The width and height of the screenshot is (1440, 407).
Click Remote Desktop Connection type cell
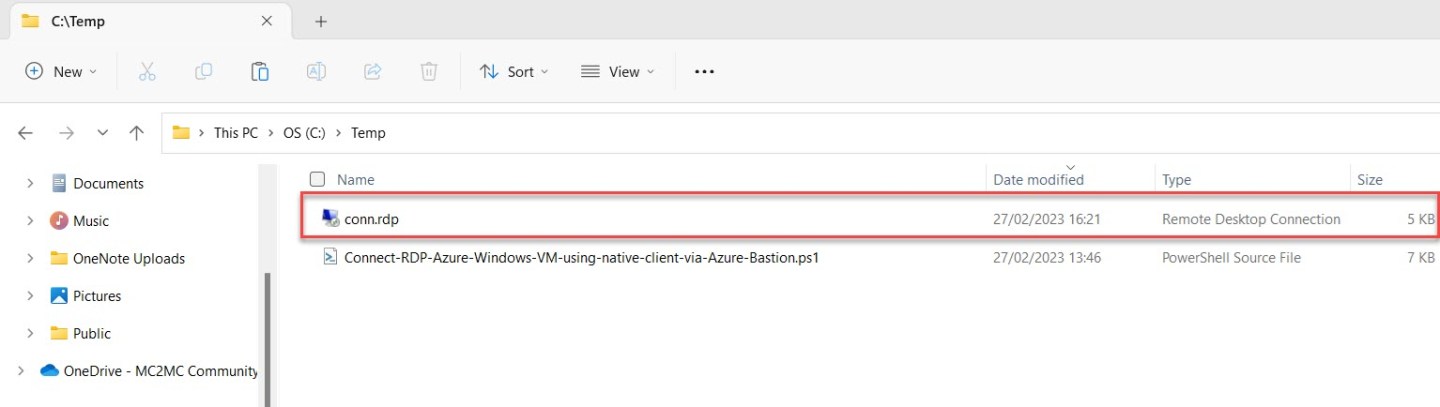click(1251, 219)
